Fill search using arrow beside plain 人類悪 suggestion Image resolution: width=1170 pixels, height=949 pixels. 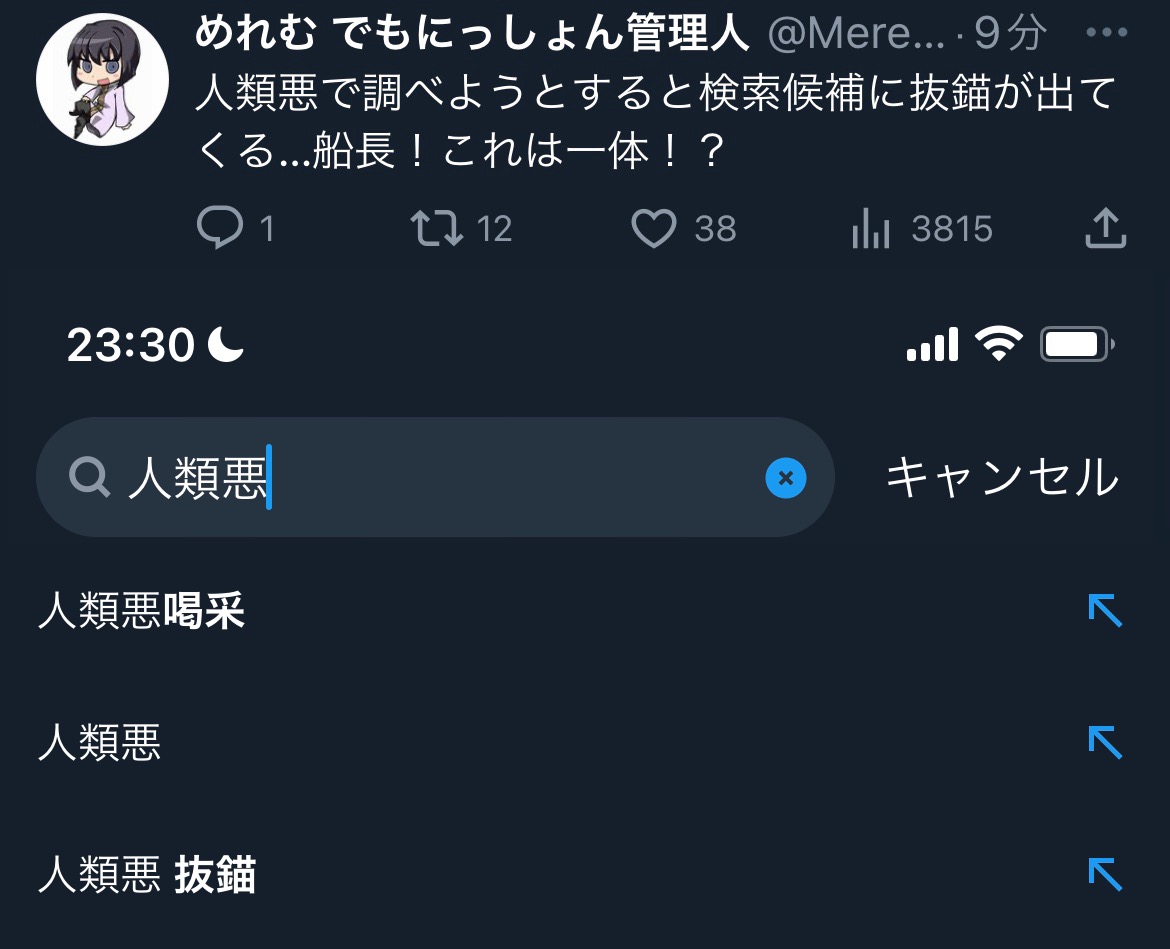[x=1105, y=742]
